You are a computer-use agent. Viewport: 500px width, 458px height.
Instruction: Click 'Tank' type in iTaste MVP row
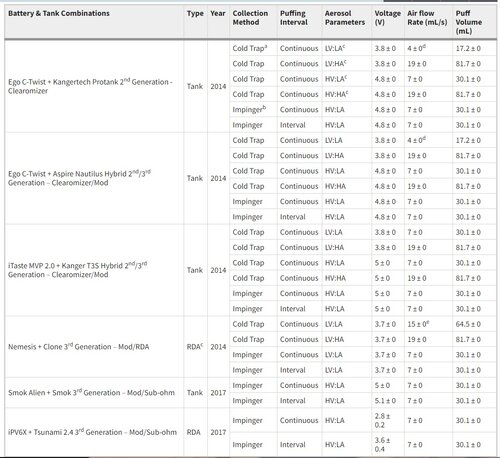(195, 270)
